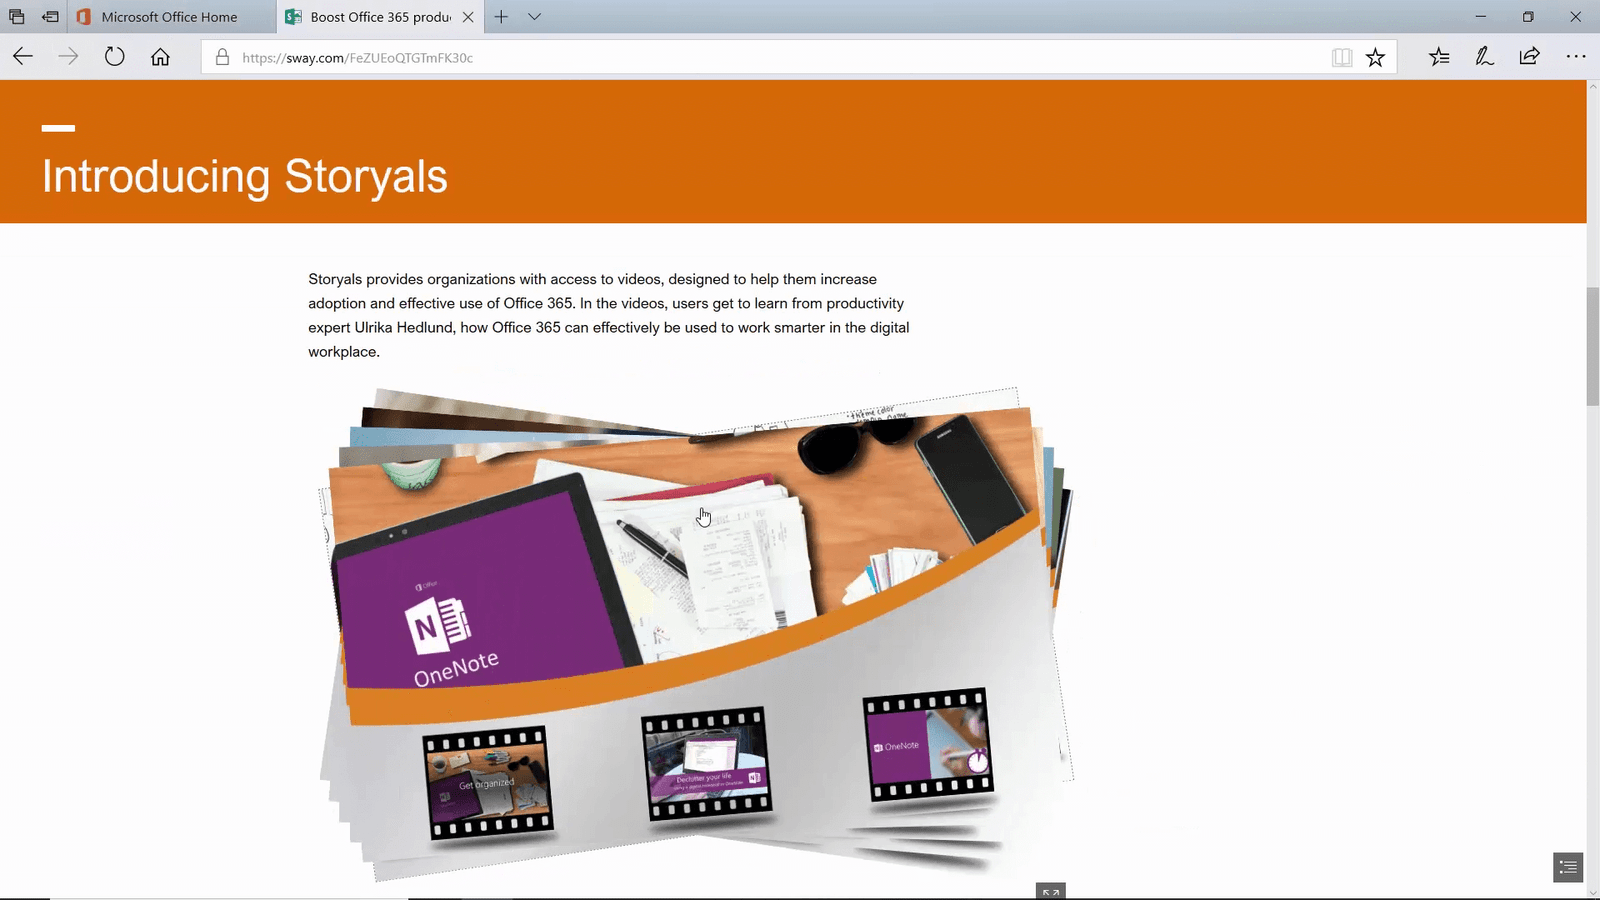Open the tab preview chevron dropdown
The width and height of the screenshot is (1600, 900).
(x=535, y=16)
